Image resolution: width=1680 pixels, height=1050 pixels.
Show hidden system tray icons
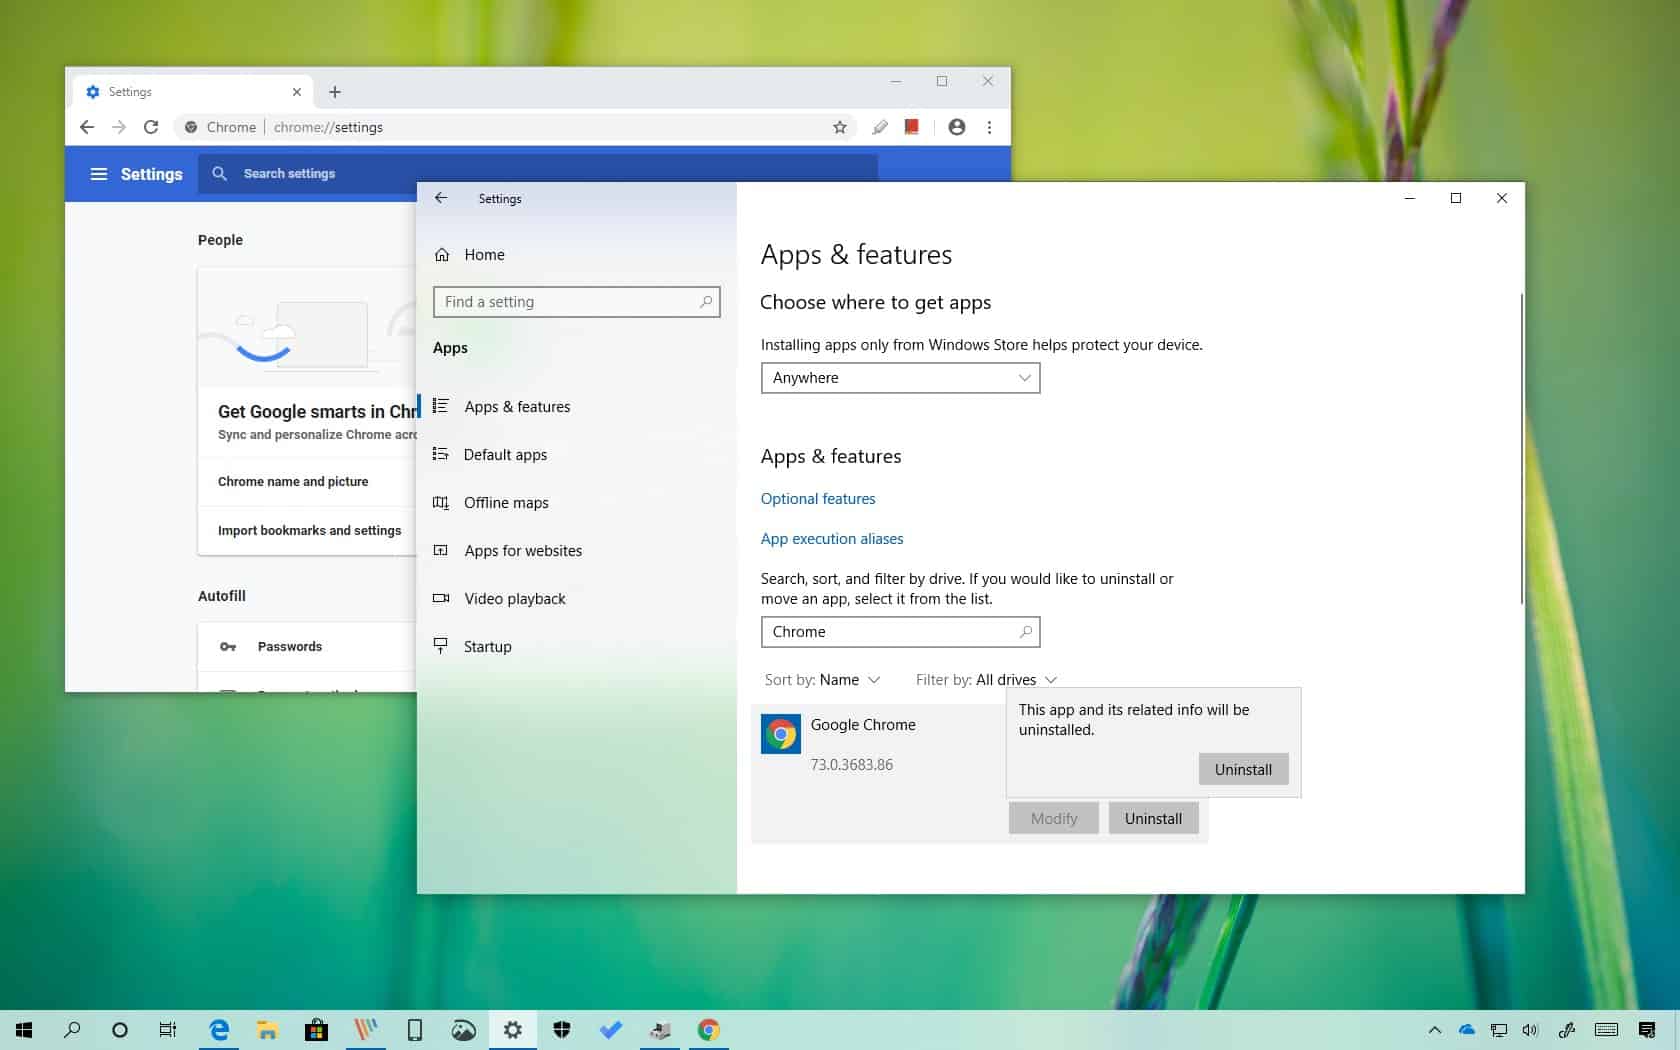point(1435,1030)
